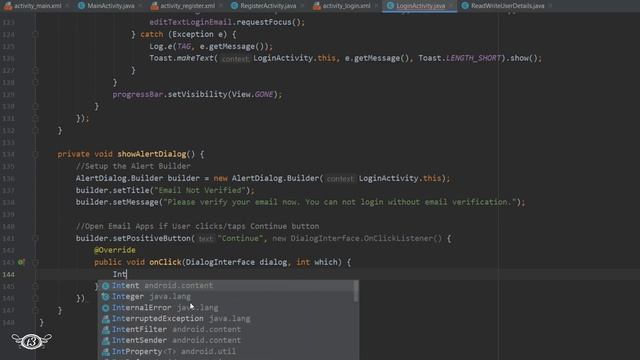Place cursor after typed 'Int' on line 144
Image resolution: width=640 pixels, height=360 pixels.
127,274
